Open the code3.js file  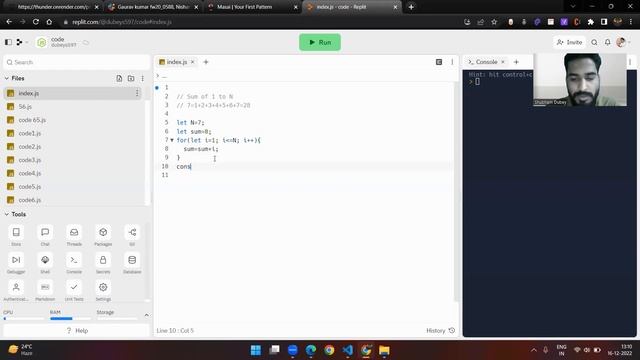click(74, 160)
